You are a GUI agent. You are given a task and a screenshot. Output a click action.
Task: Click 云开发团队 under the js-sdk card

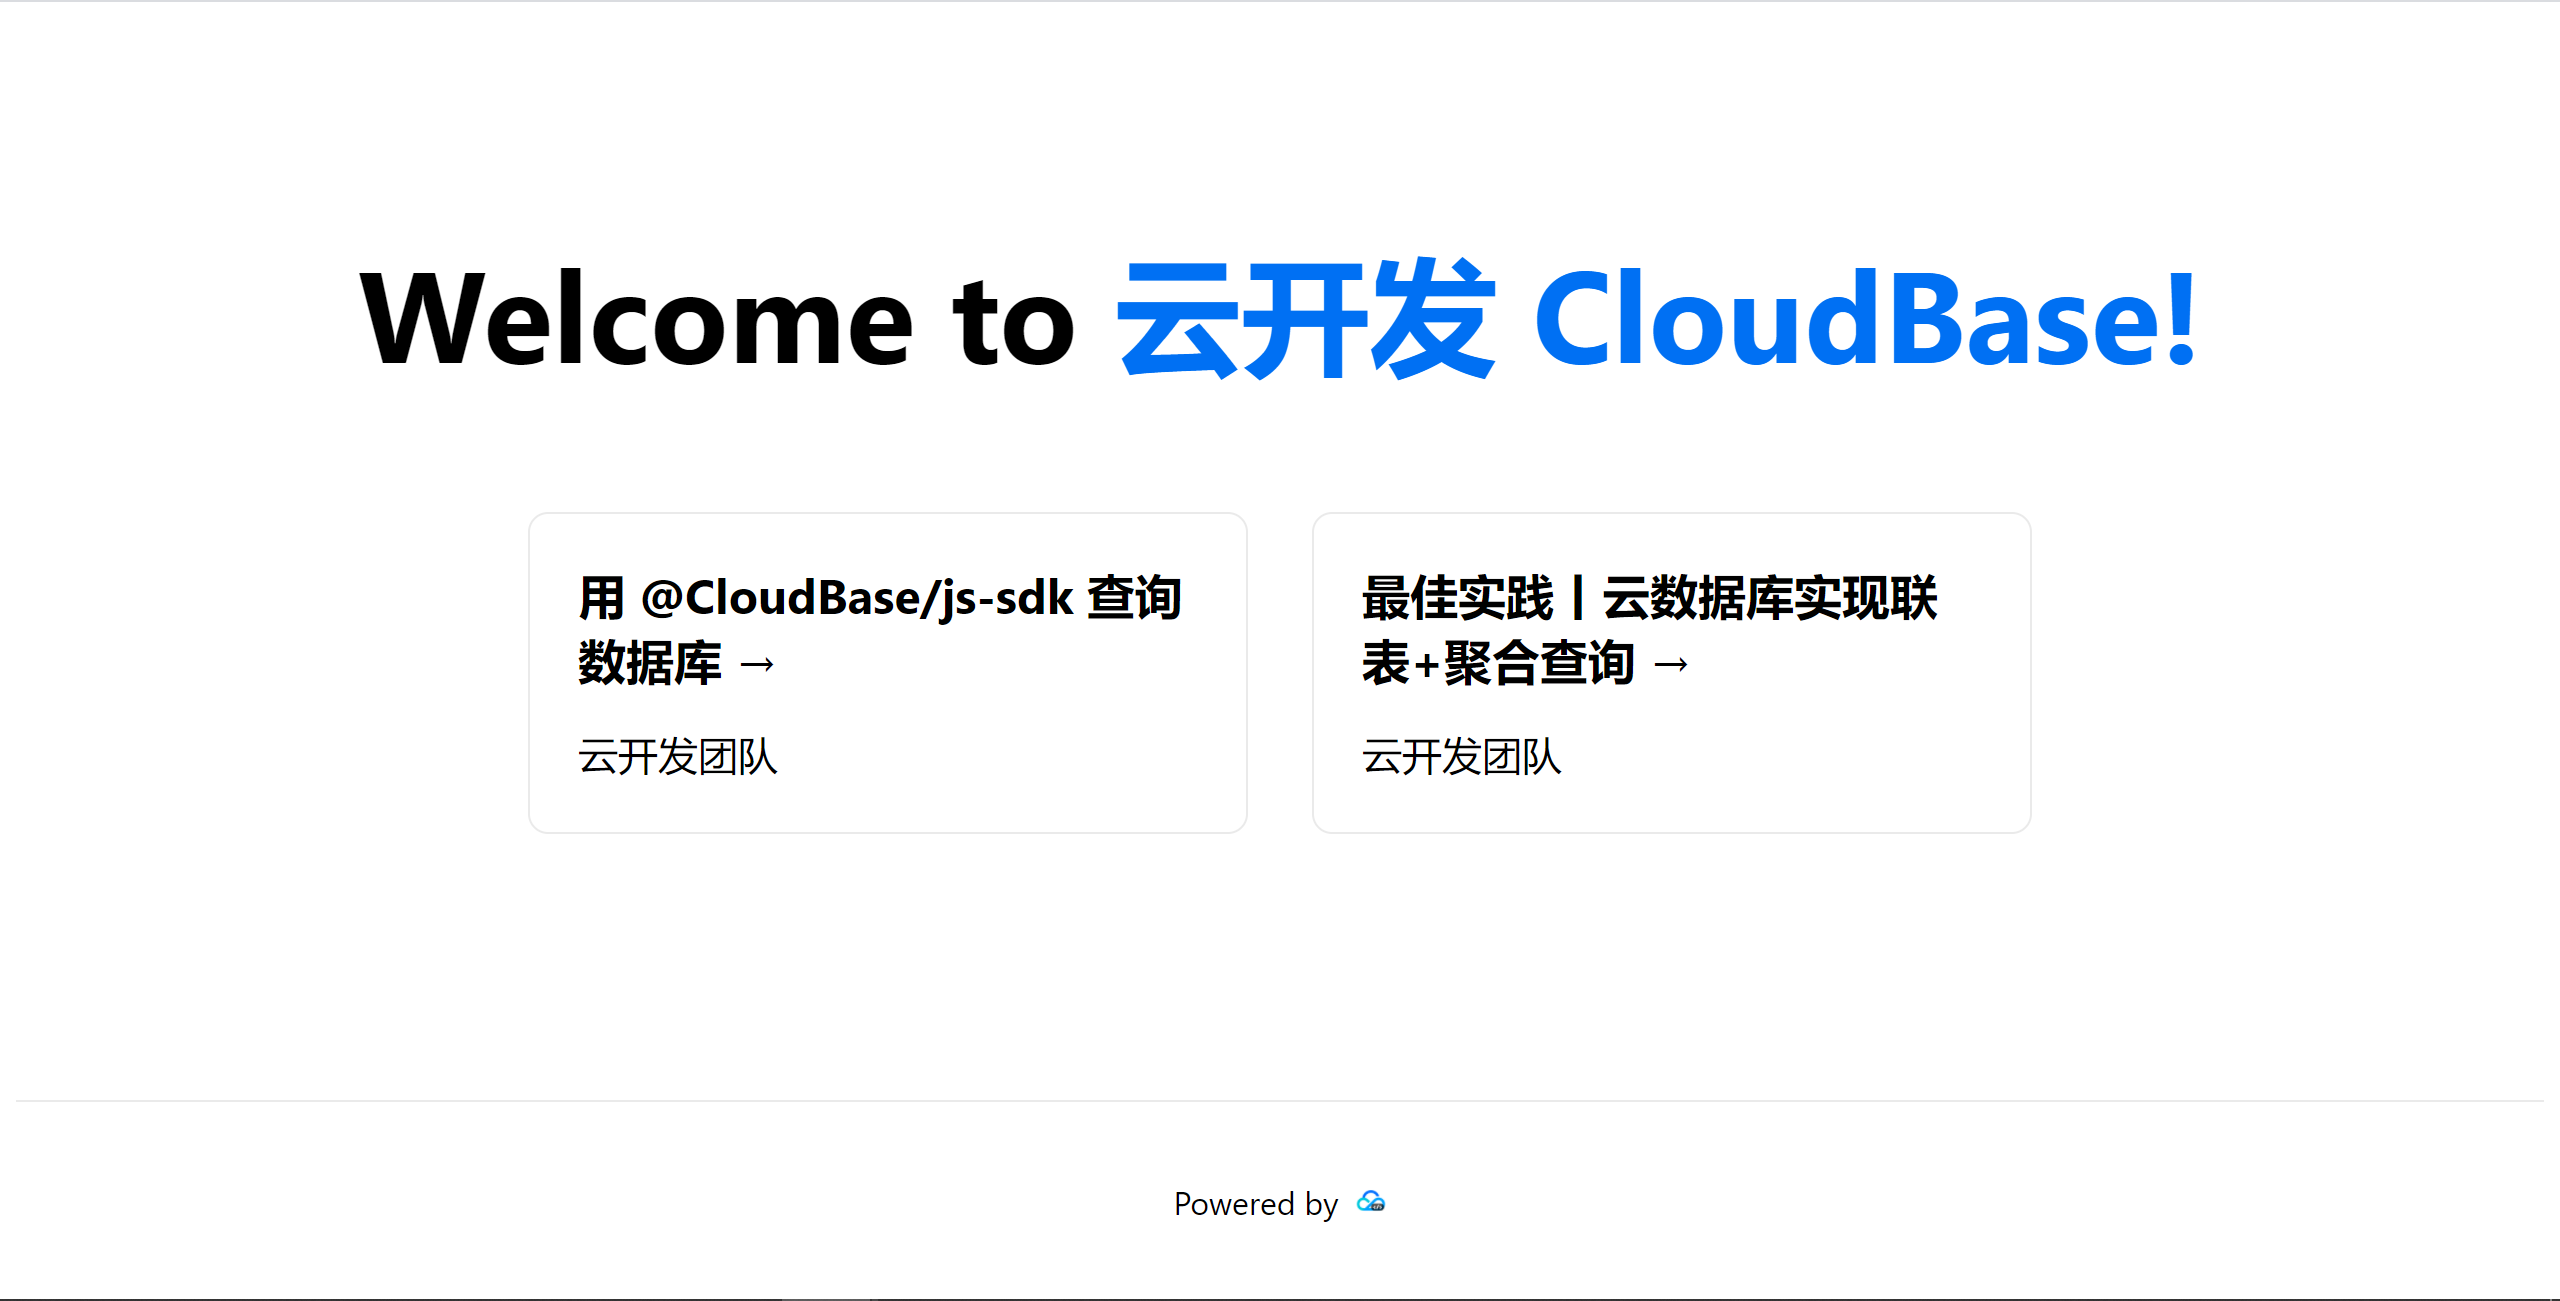click(678, 757)
